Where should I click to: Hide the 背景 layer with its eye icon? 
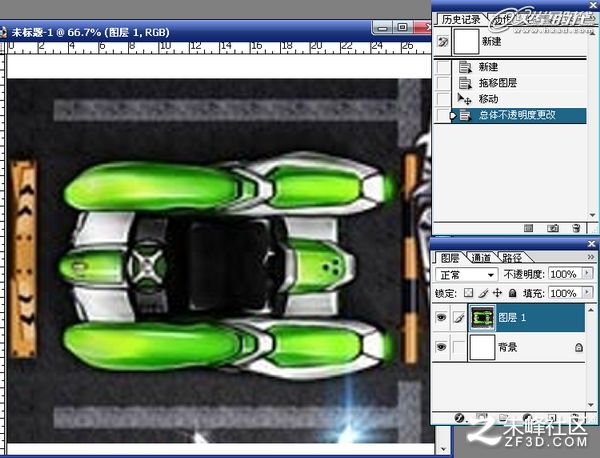(x=442, y=347)
